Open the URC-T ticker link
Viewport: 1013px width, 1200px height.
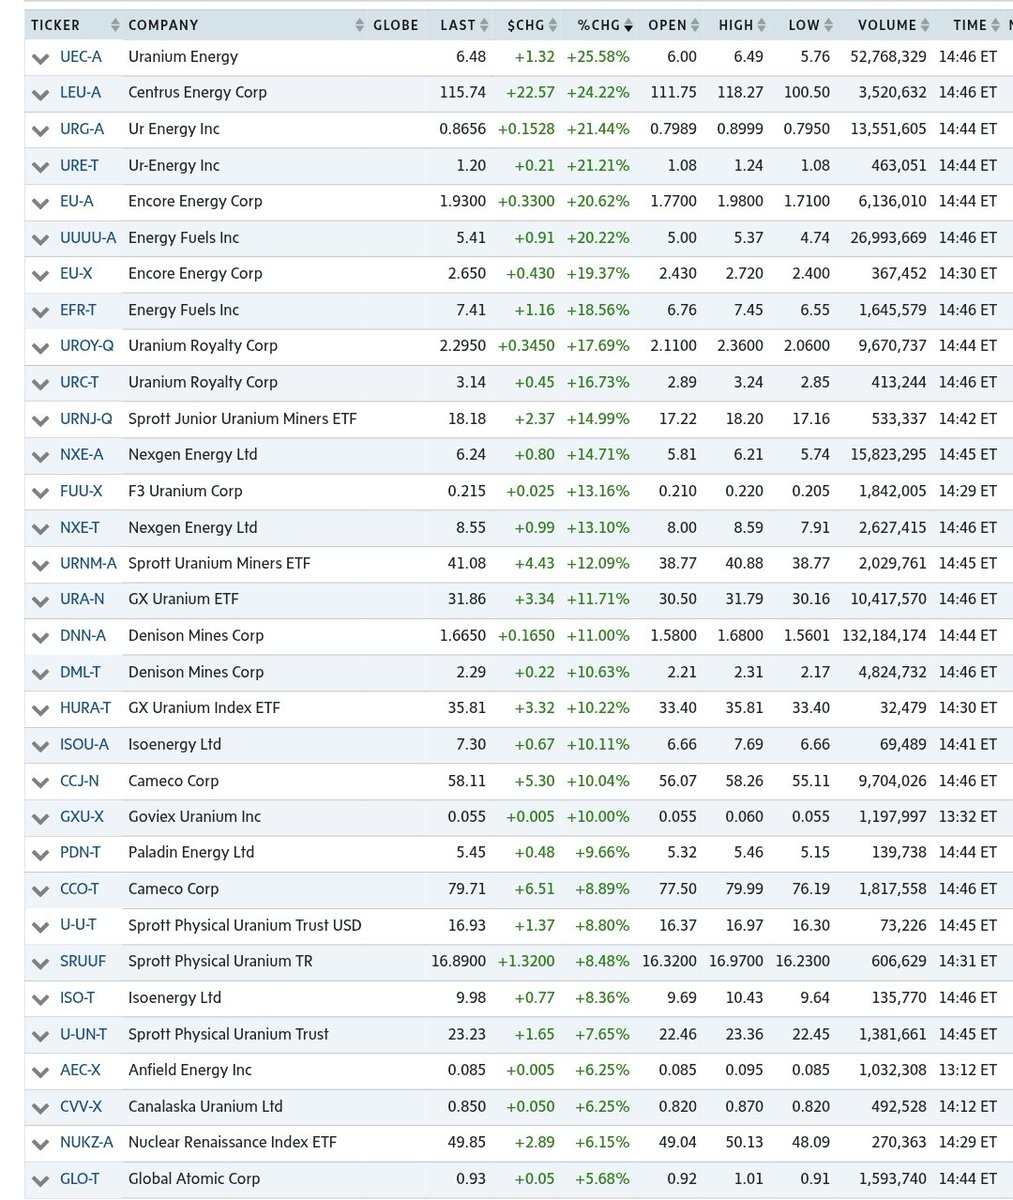pos(79,382)
